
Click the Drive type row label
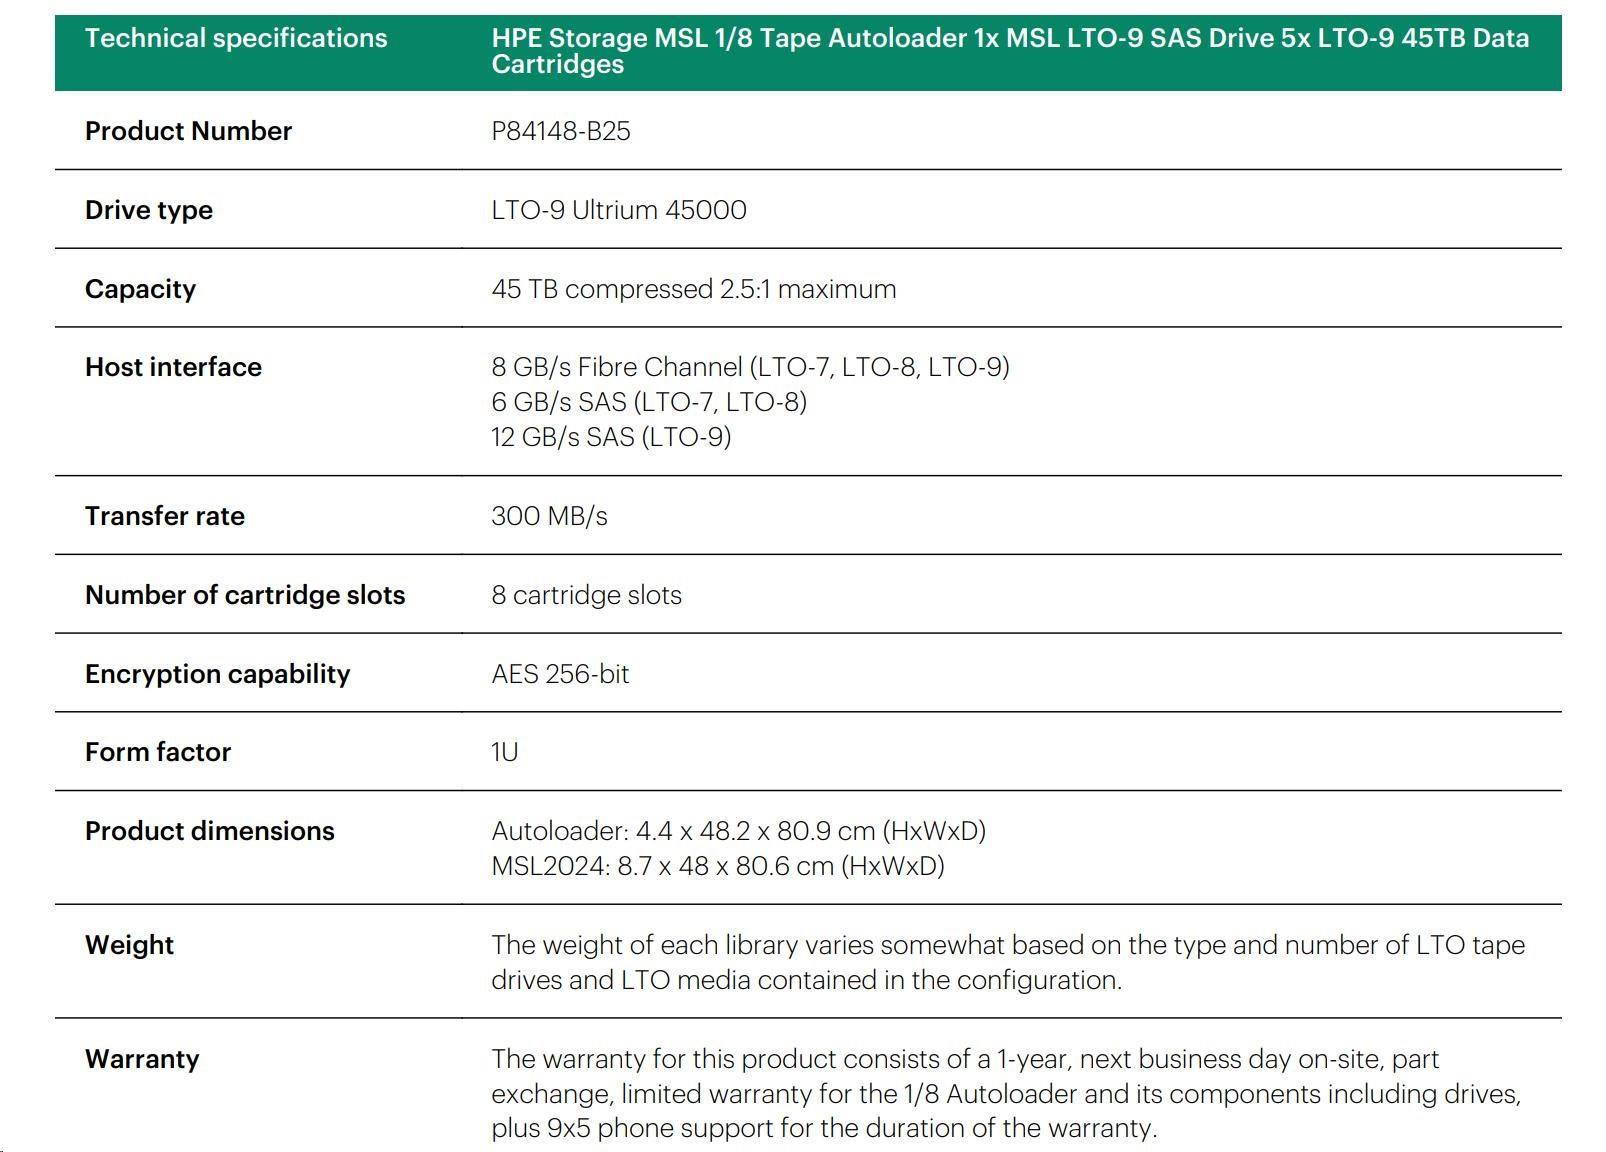point(148,210)
